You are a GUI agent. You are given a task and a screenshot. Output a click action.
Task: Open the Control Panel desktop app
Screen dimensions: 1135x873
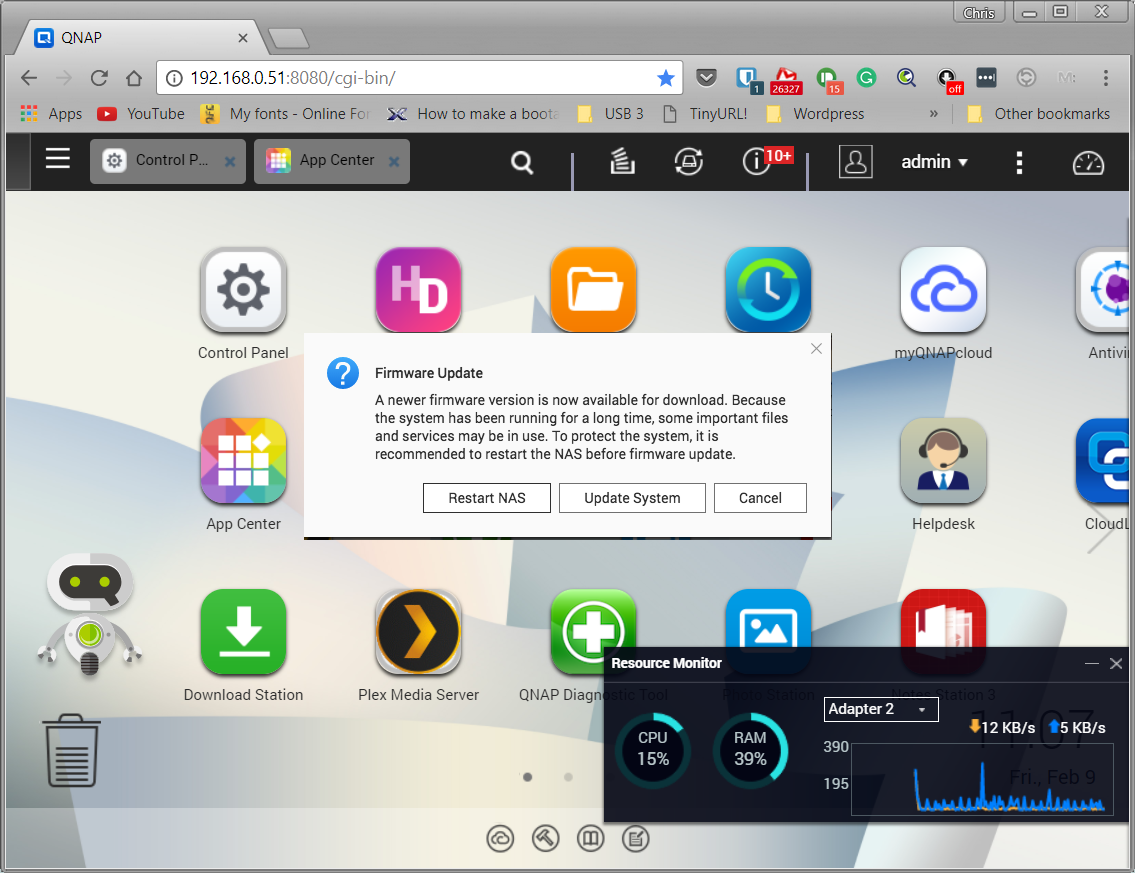243,290
